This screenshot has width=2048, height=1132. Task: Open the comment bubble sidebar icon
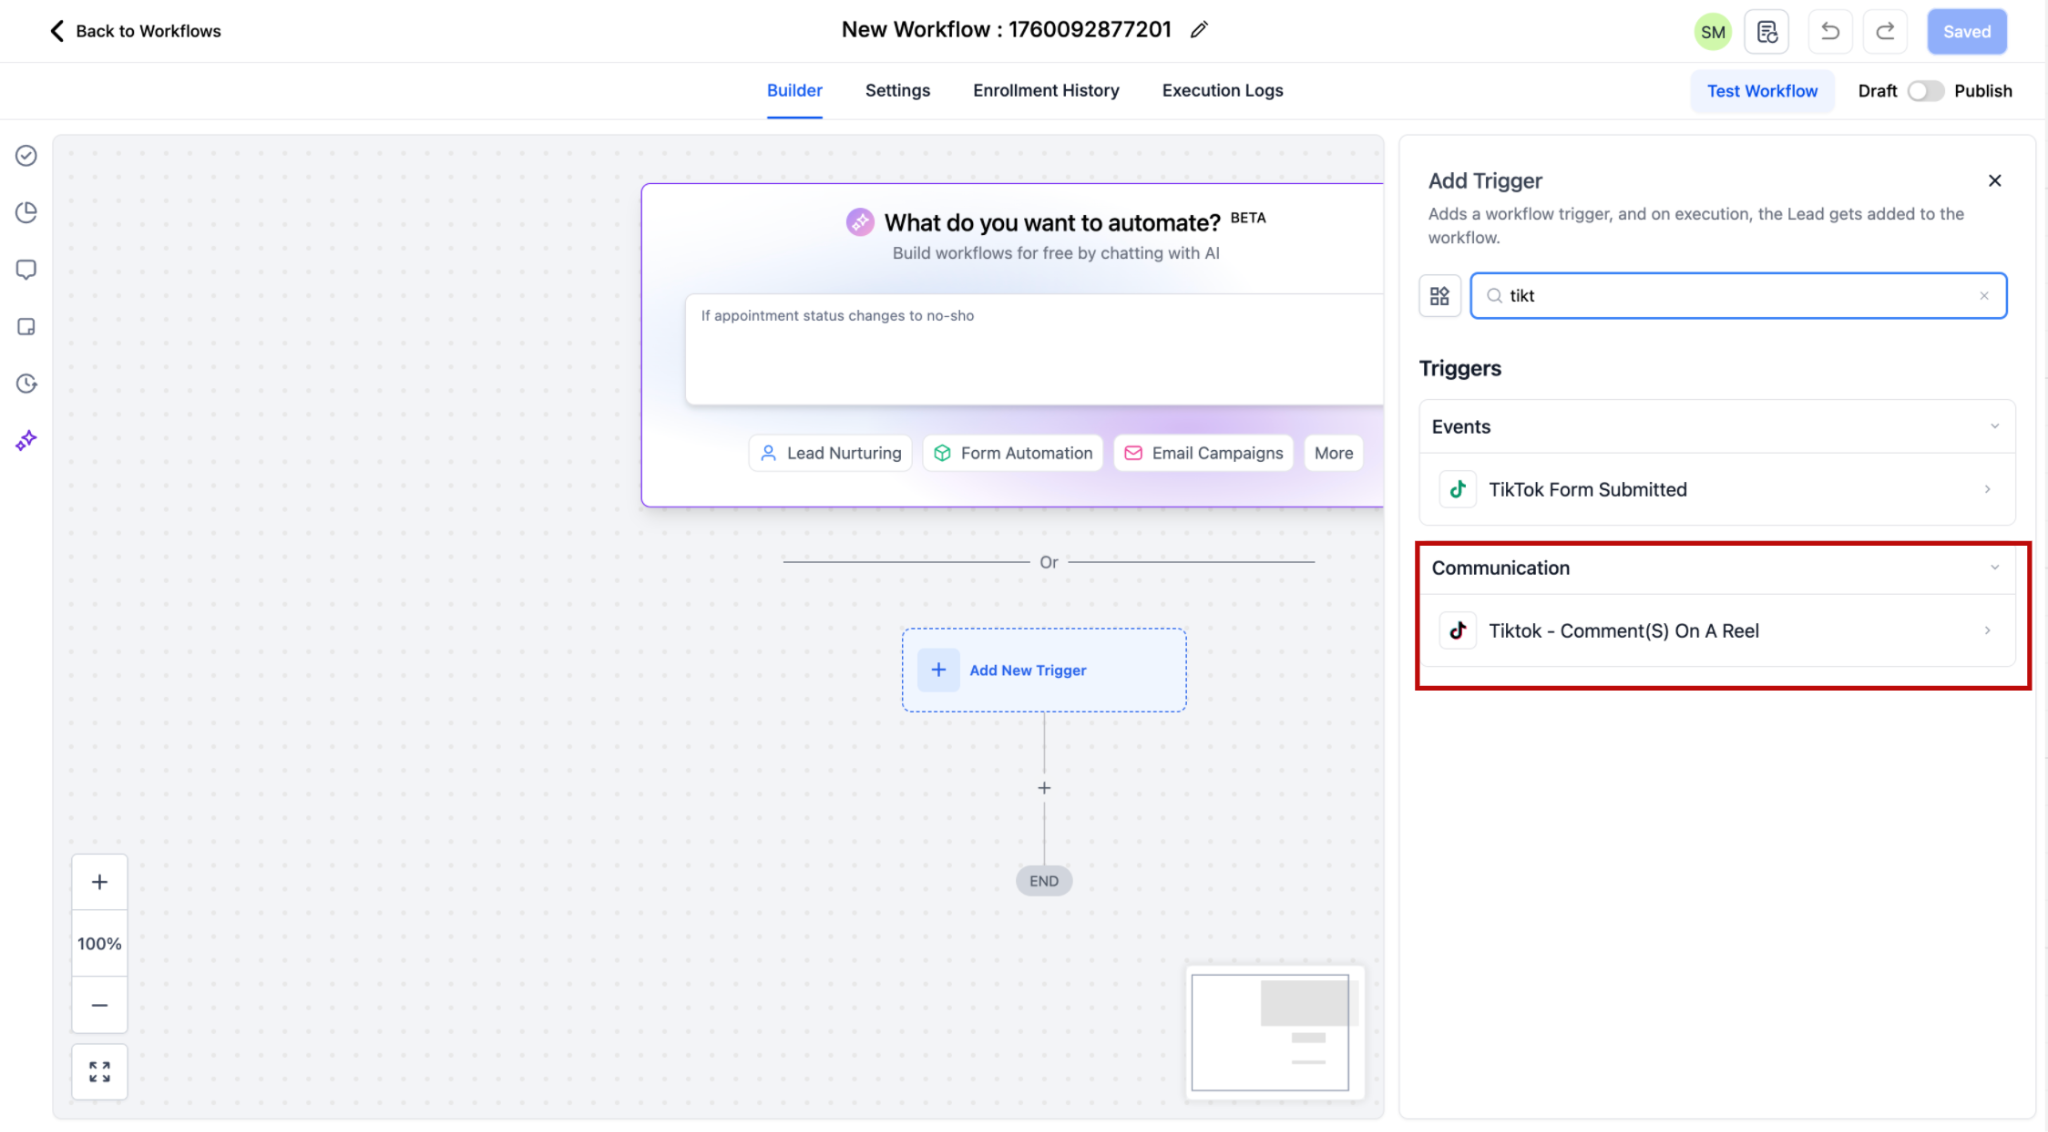point(26,270)
